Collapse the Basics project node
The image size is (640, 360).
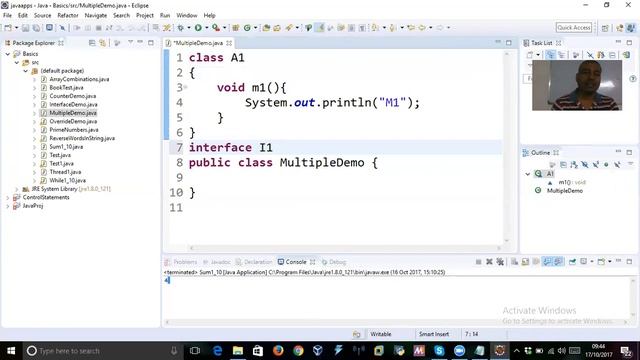pyautogui.click(x=8, y=54)
